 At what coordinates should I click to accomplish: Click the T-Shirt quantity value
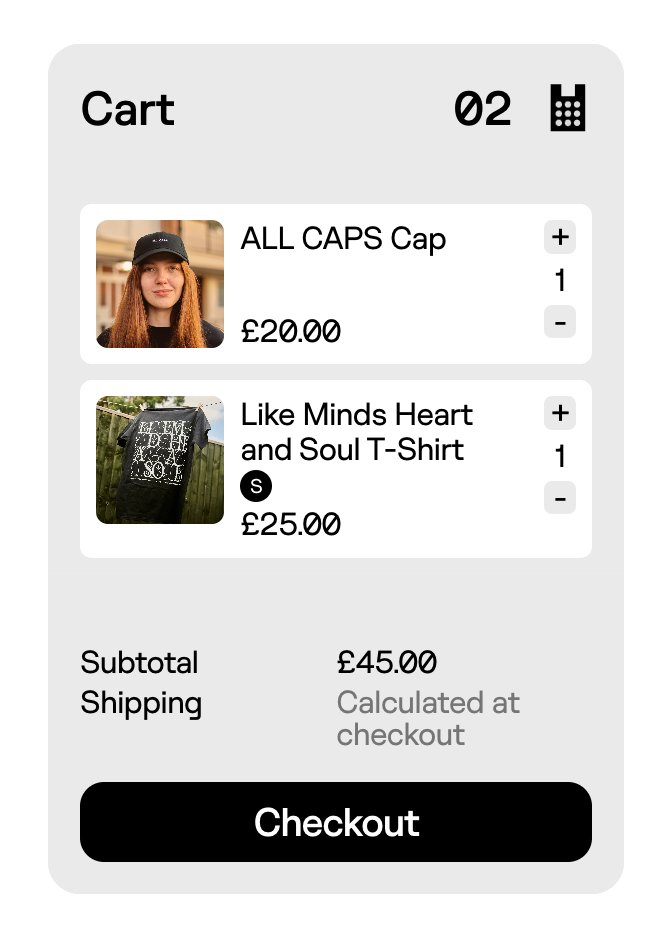[560, 457]
